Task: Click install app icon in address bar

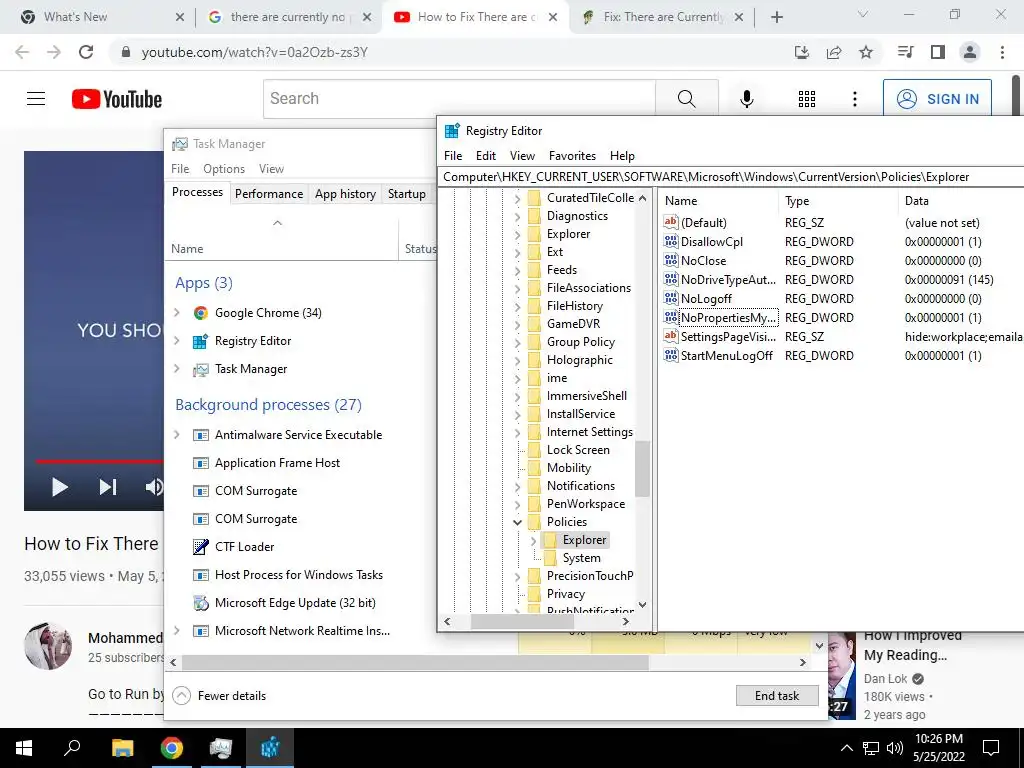Action: coord(802,52)
